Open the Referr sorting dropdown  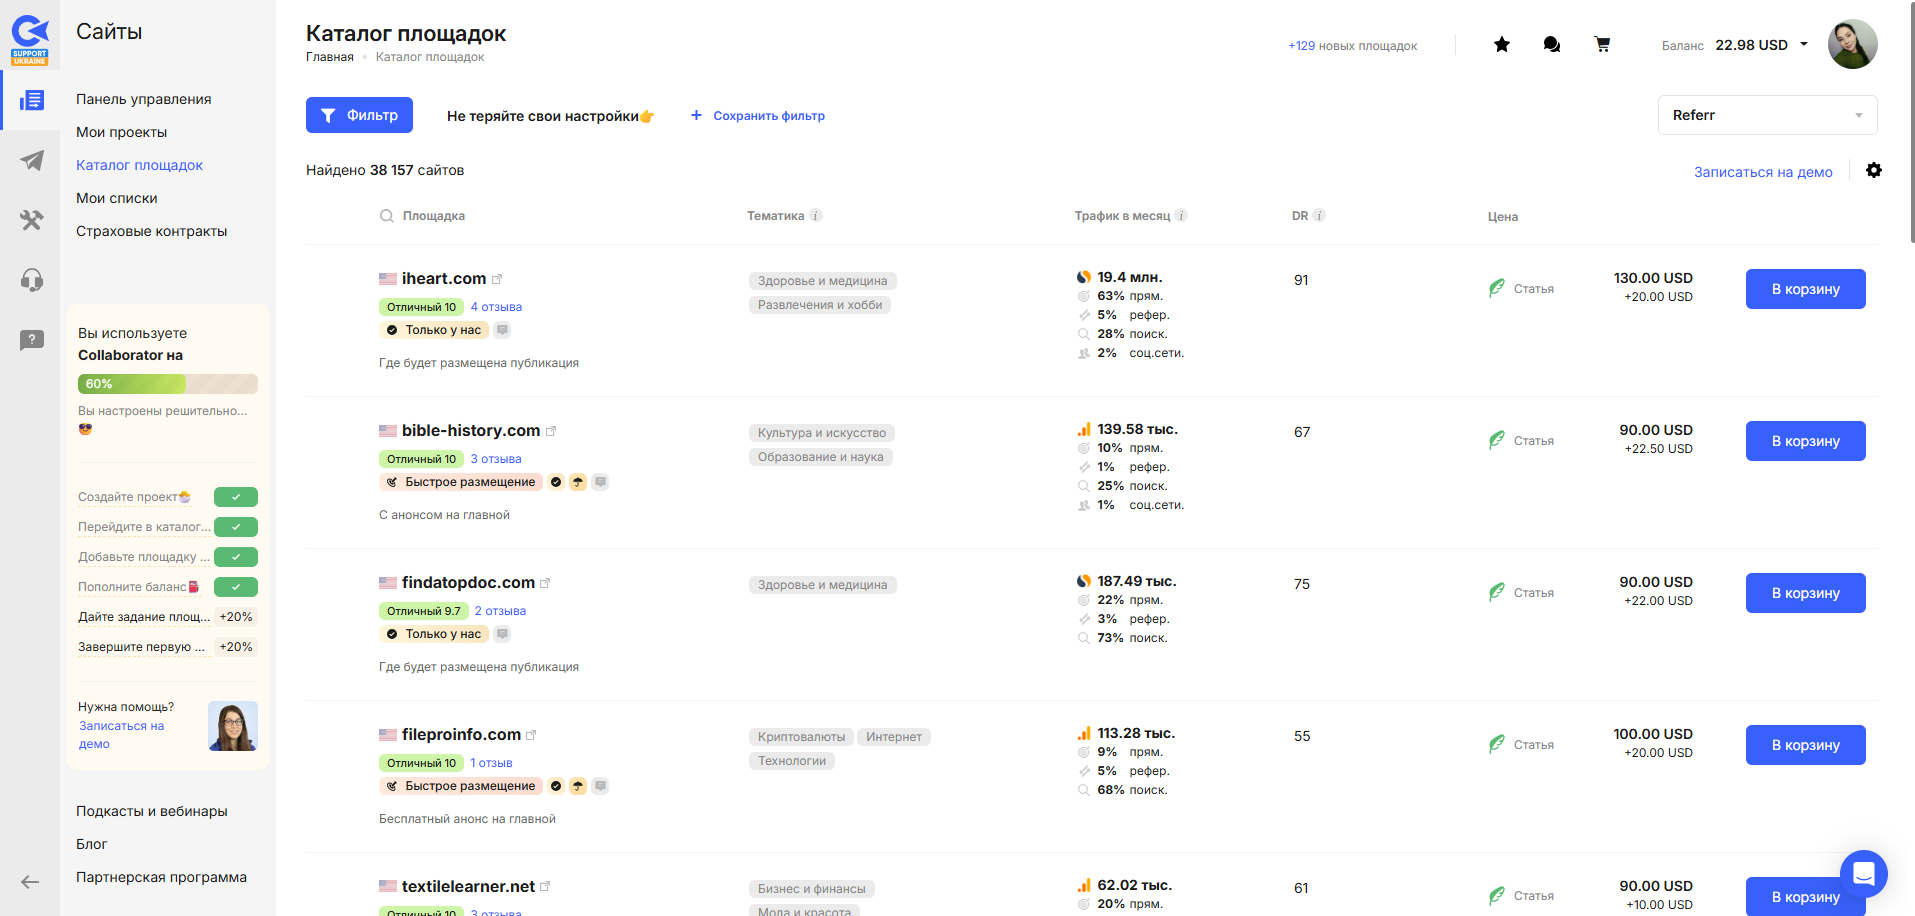[1766, 115]
